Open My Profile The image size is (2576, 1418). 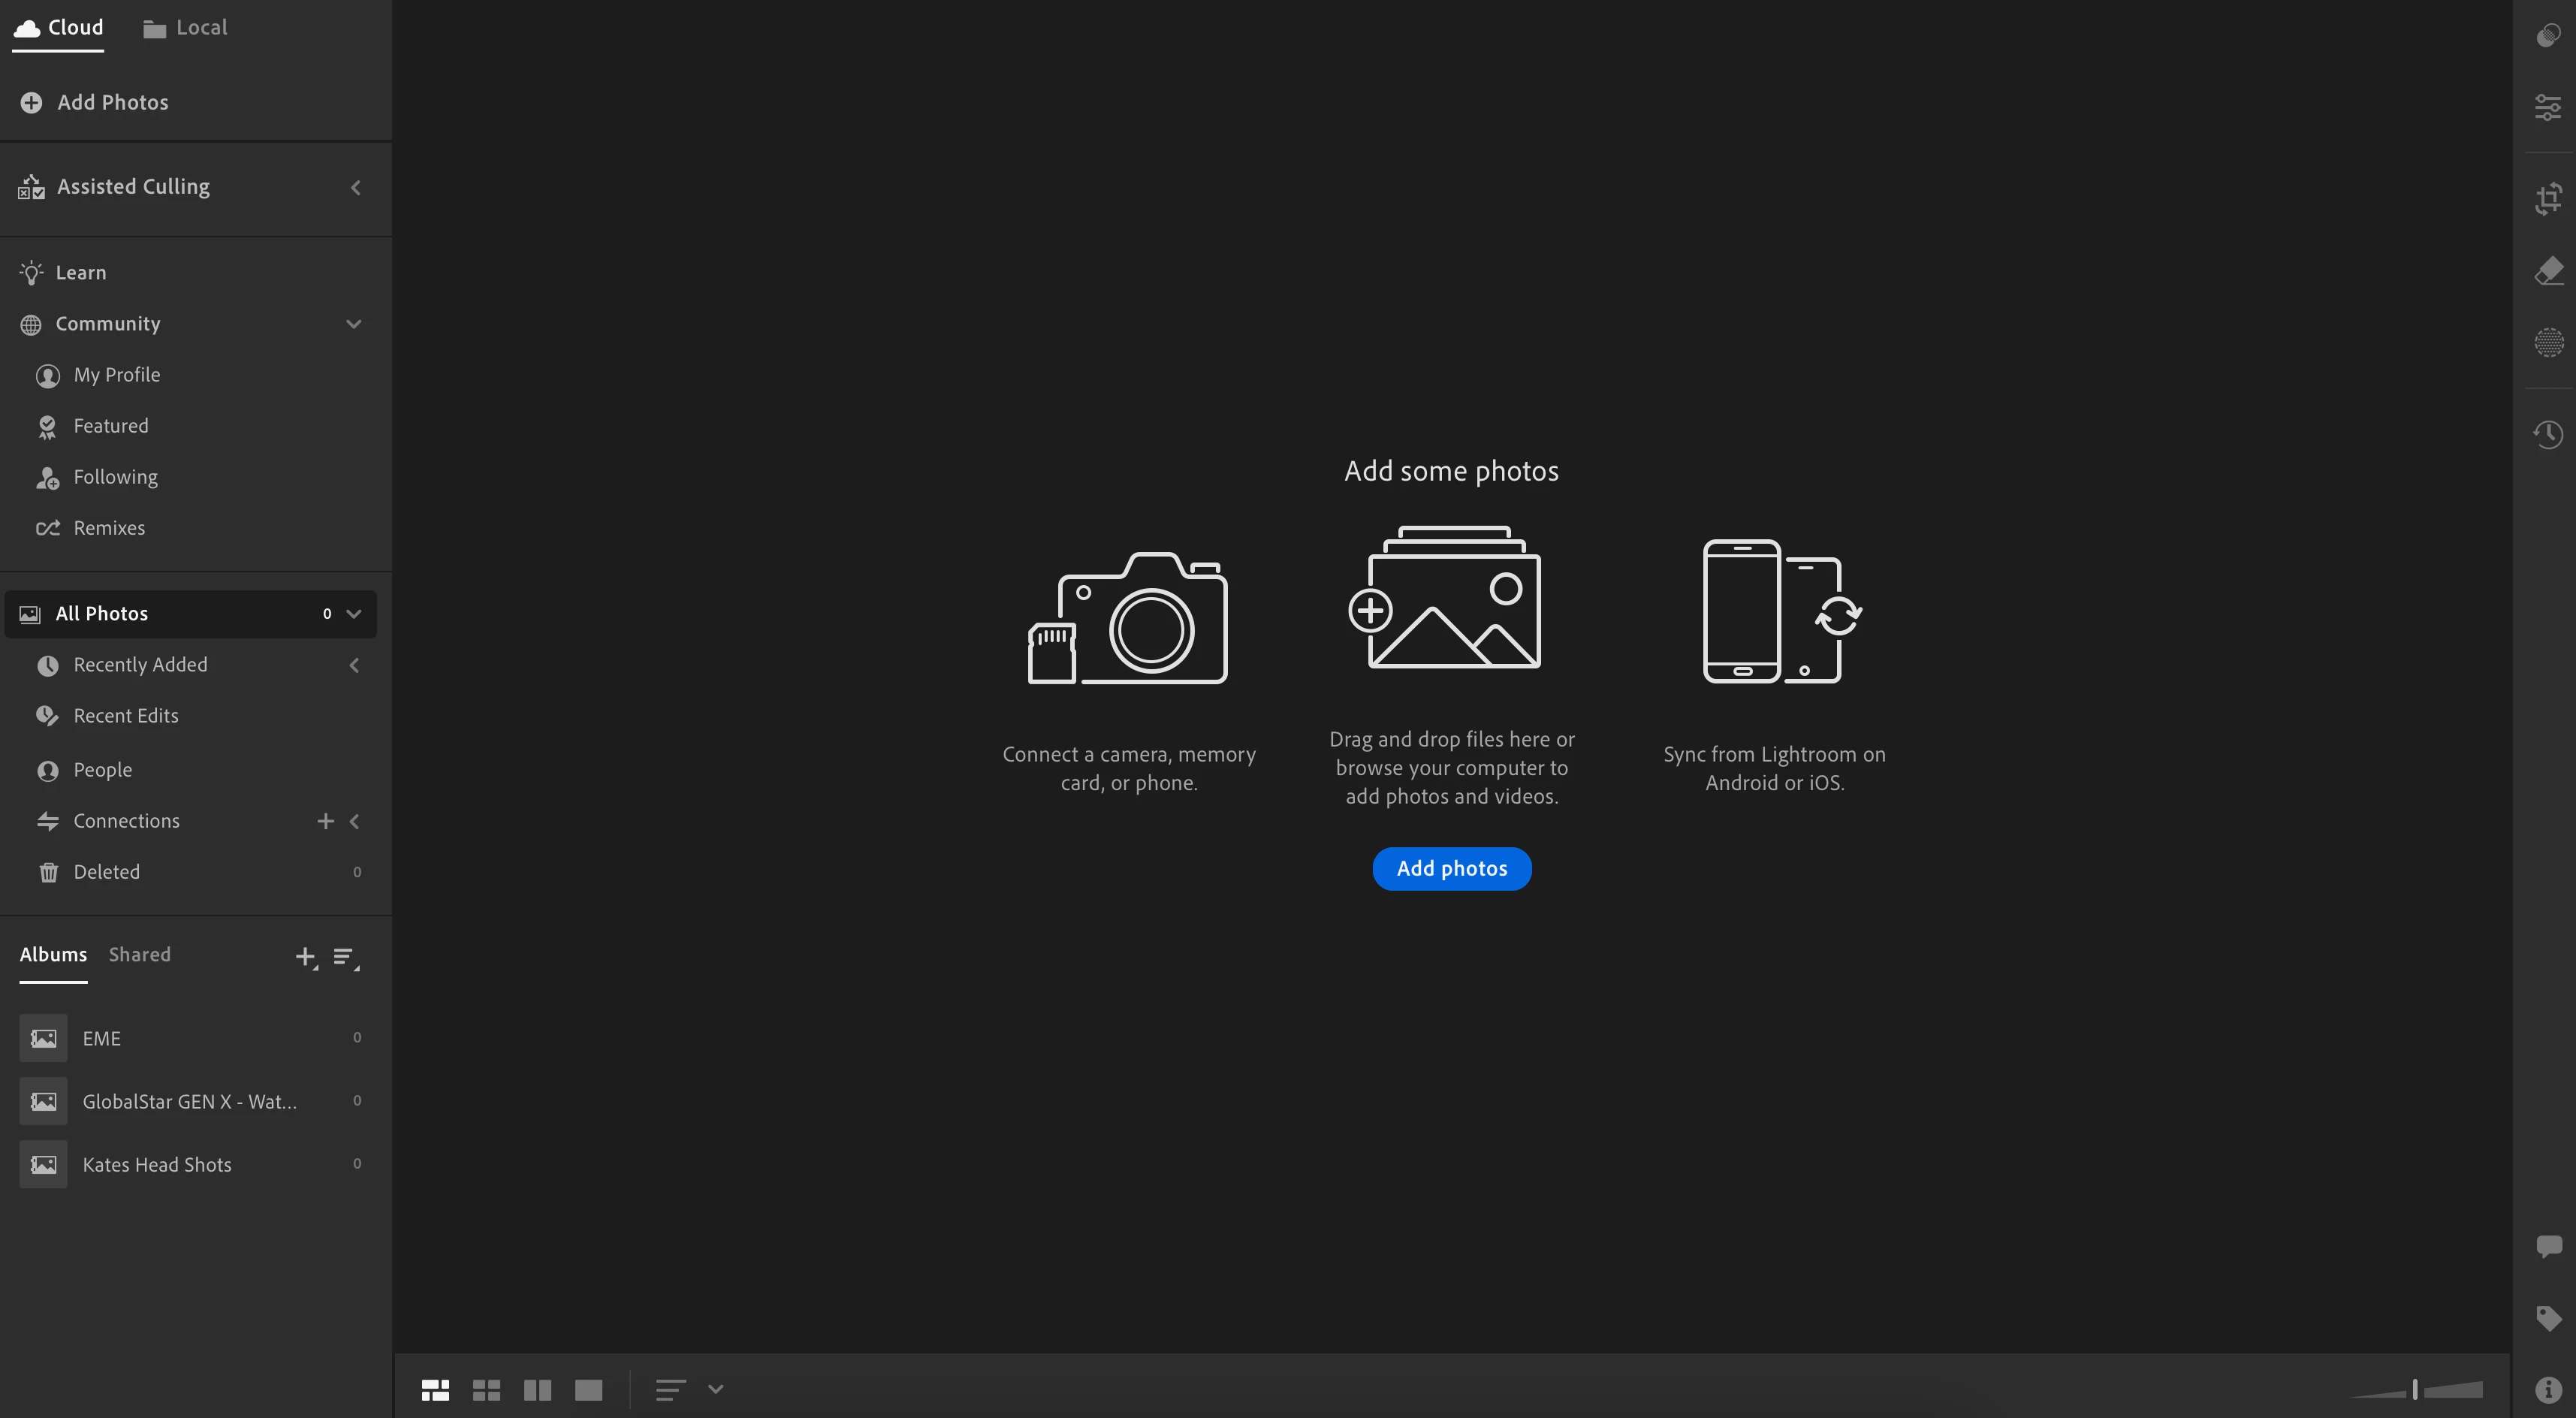(116, 375)
